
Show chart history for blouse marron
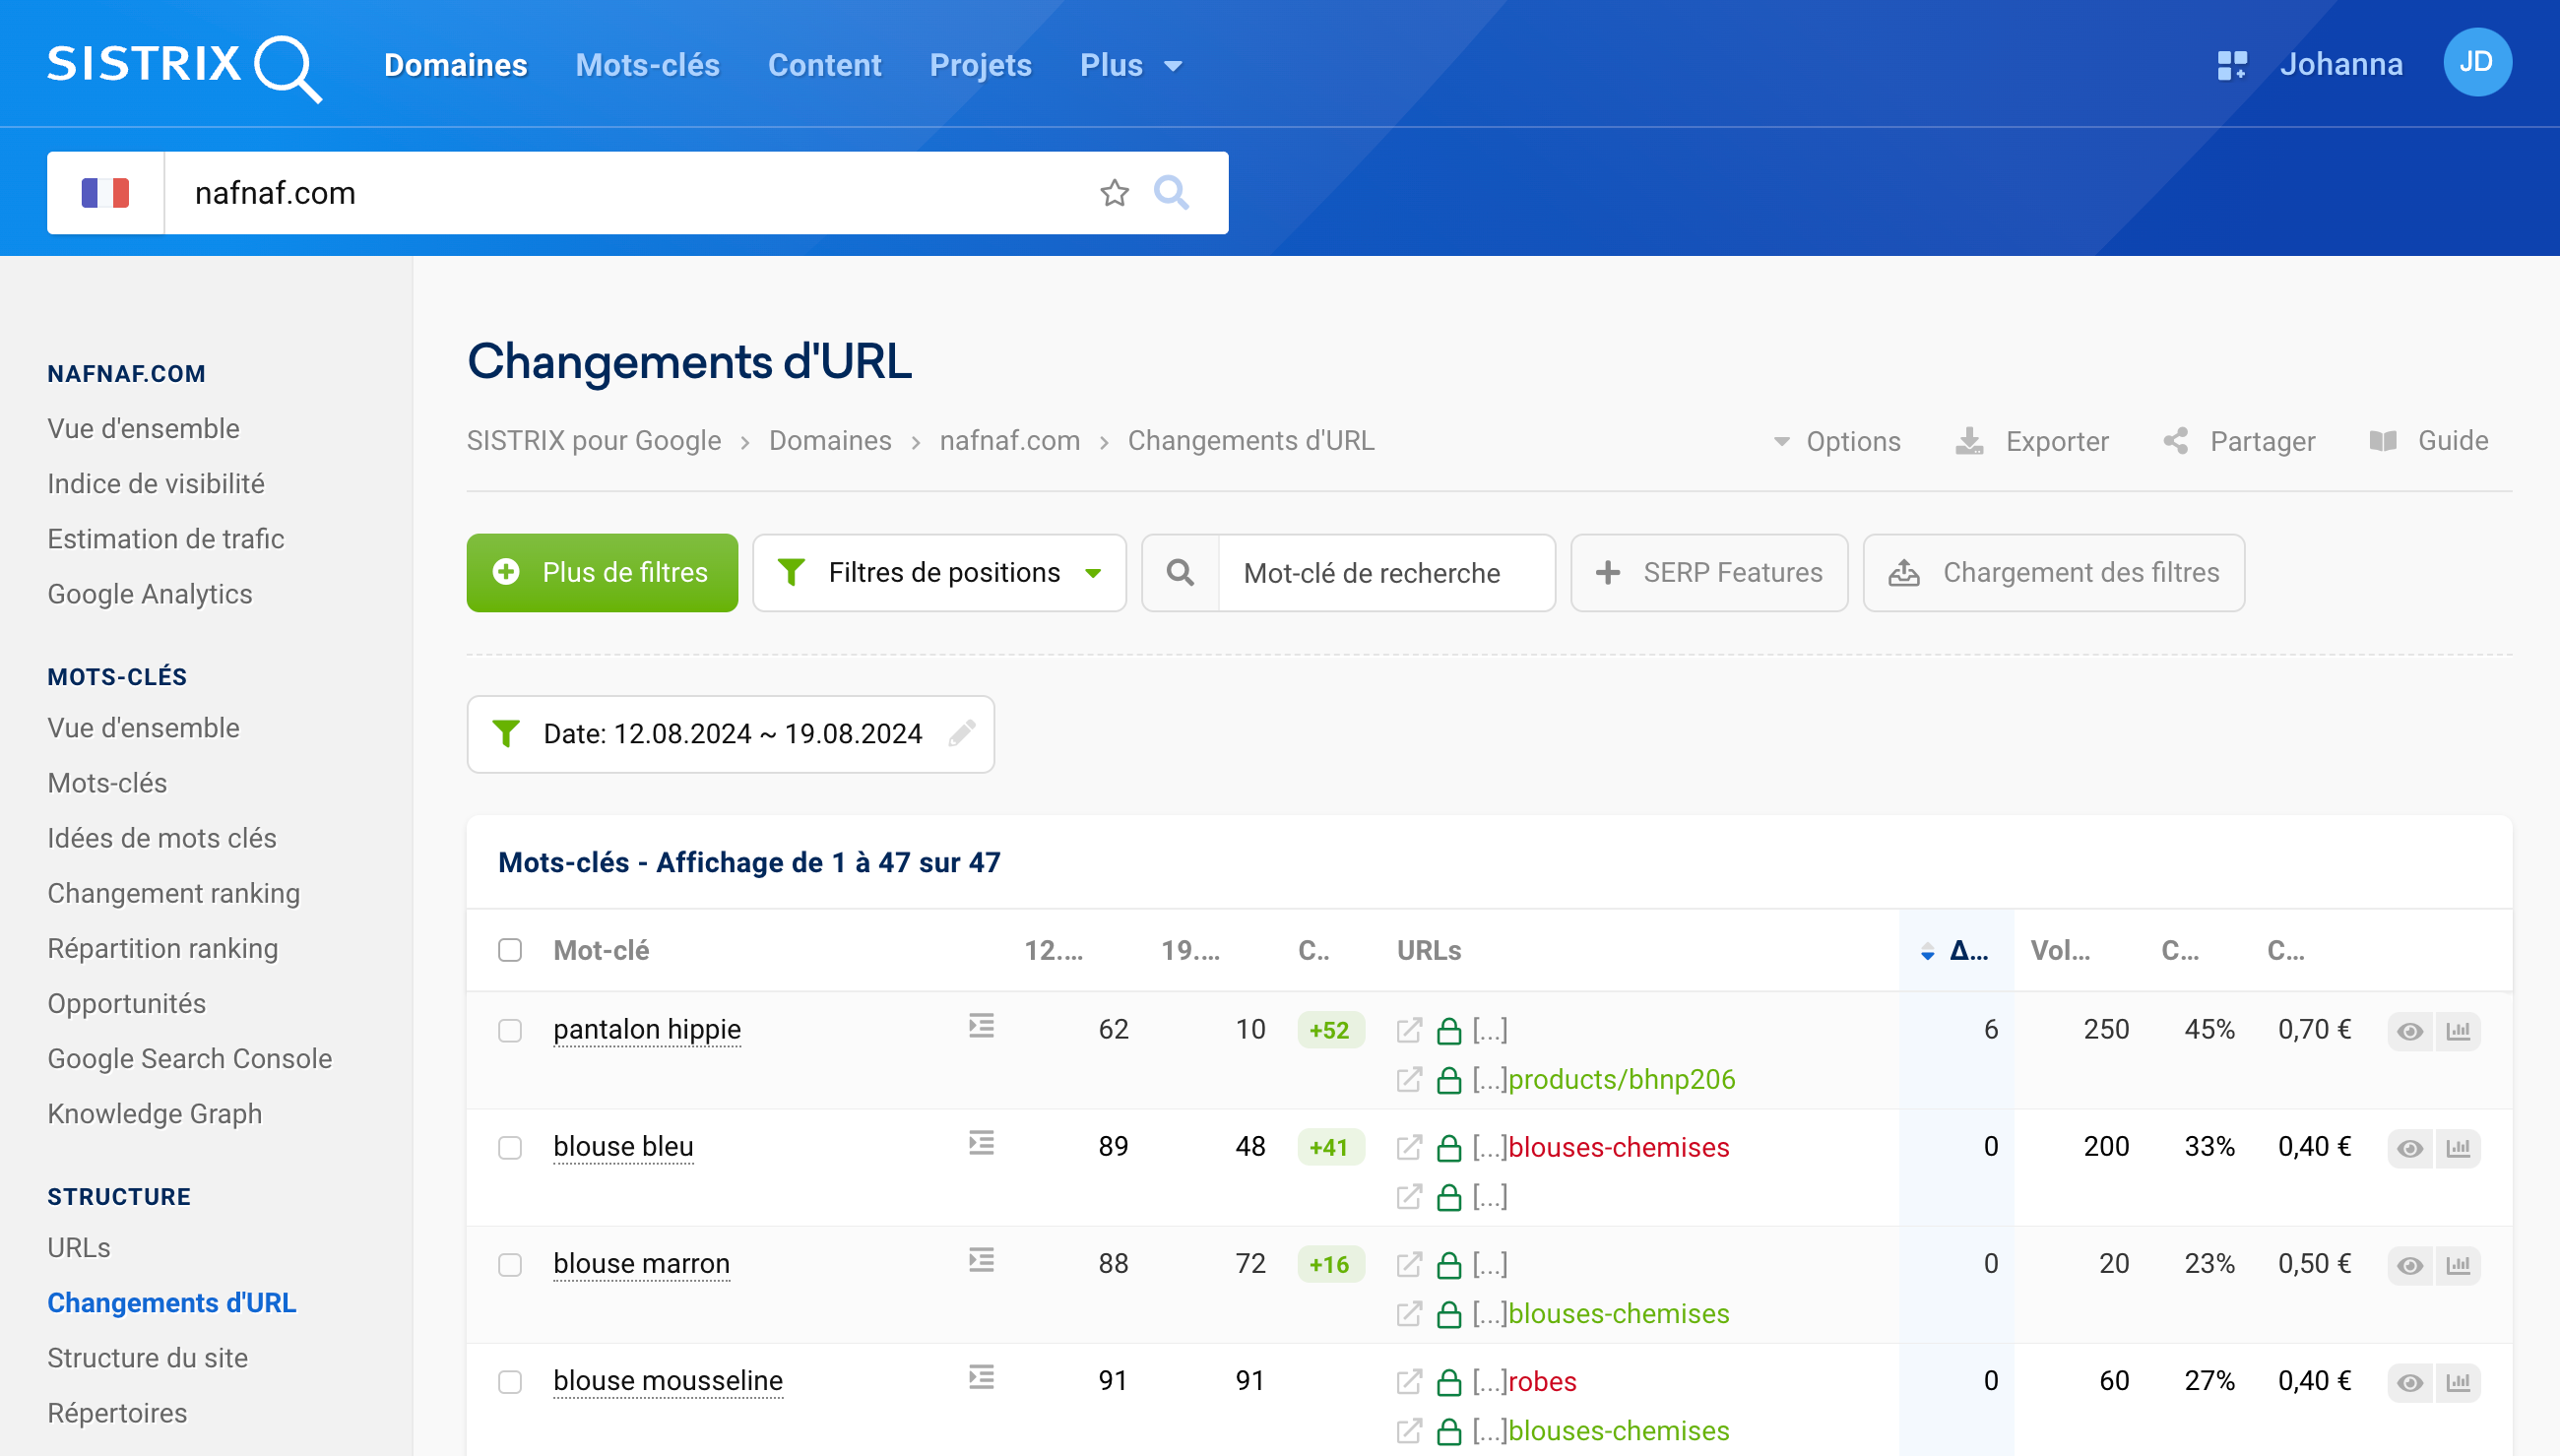[x=2458, y=1265]
